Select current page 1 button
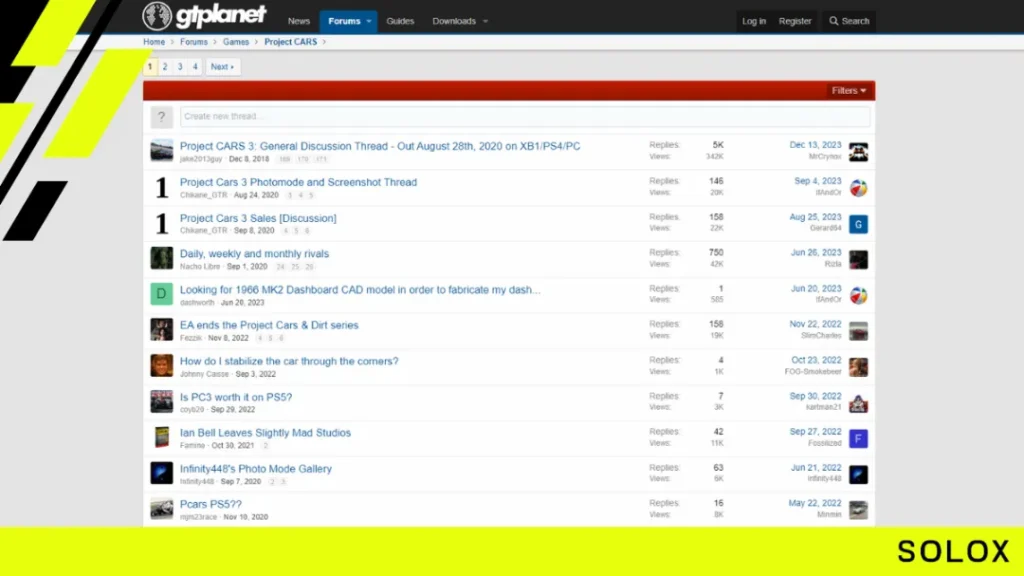The width and height of the screenshot is (1024, 576). [150, 67]
